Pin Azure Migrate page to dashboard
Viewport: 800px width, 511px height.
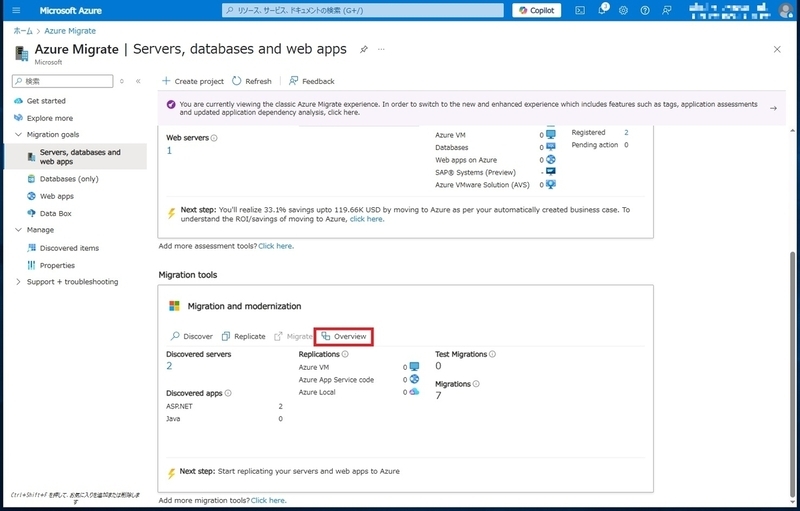(x=364, y=49)
